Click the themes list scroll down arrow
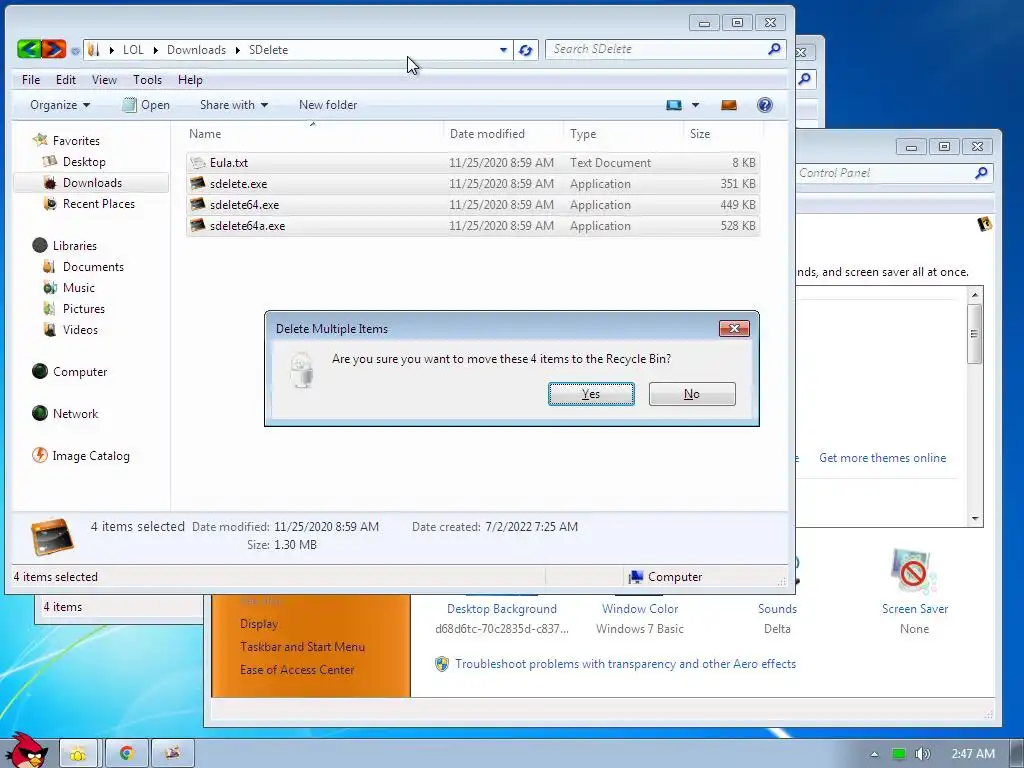Viewport: 1024px width, 768px height. [x=974, y=519]
